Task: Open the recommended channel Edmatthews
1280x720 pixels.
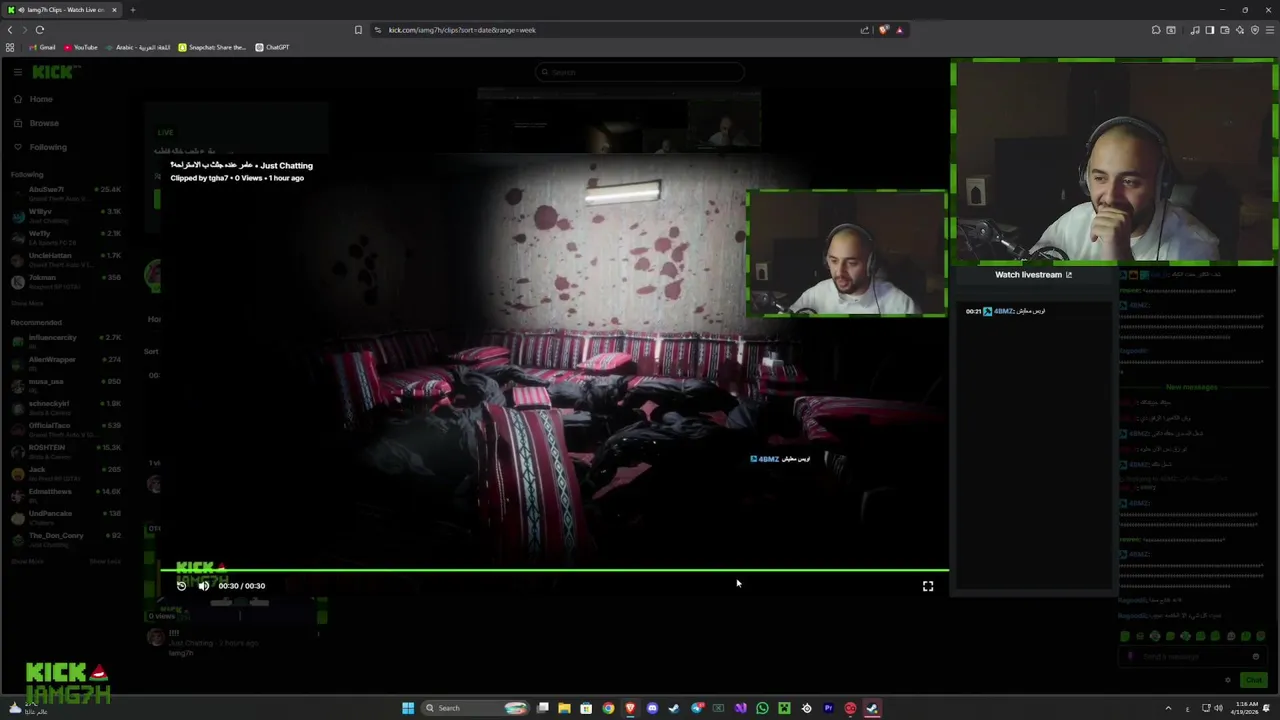Action: coord(66,495)
